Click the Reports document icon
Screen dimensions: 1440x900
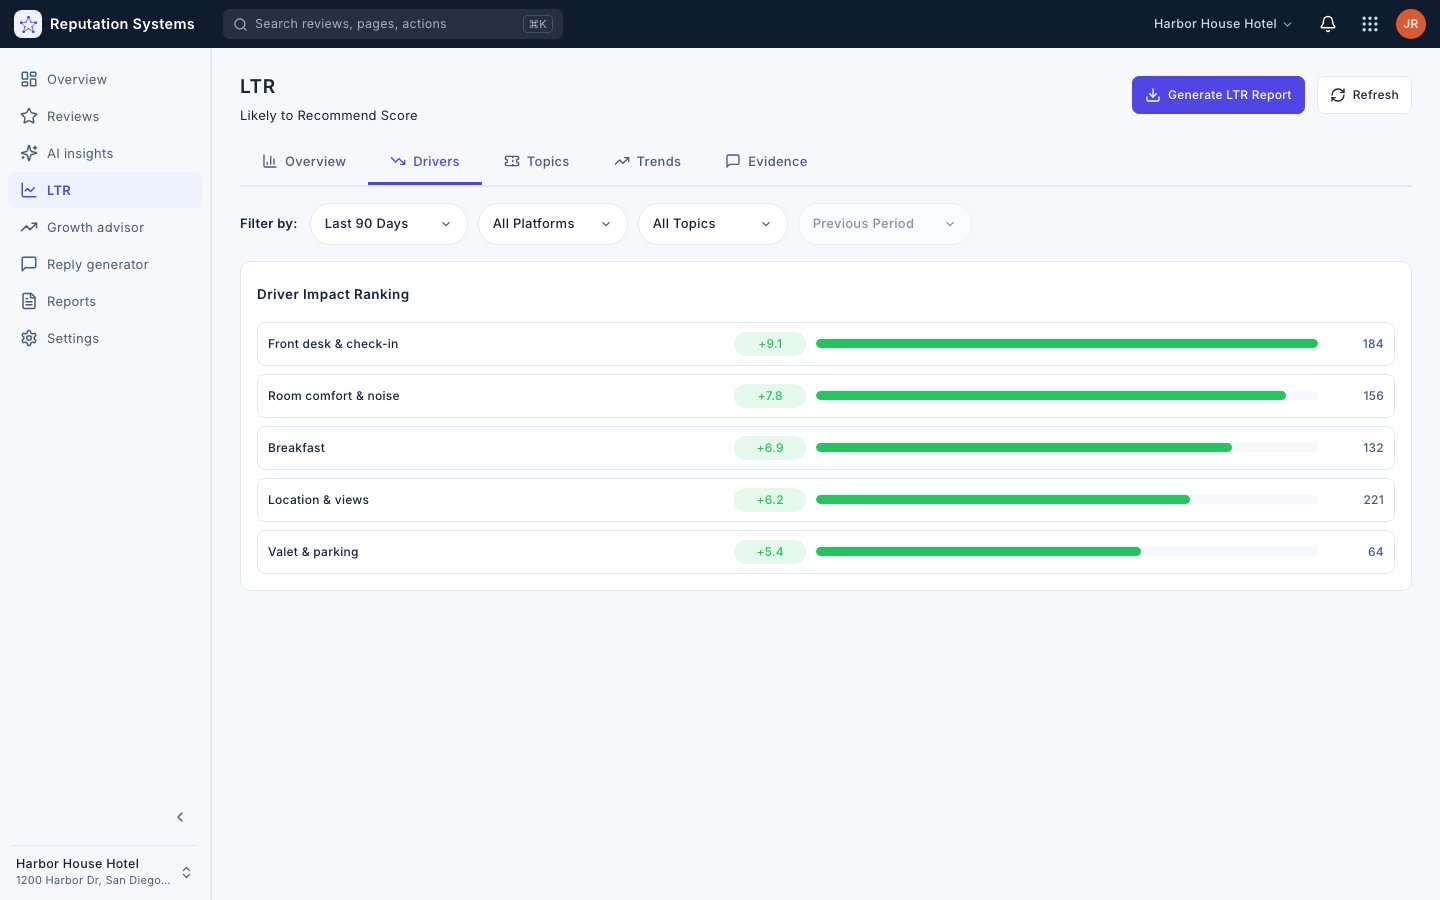point(29,301)
